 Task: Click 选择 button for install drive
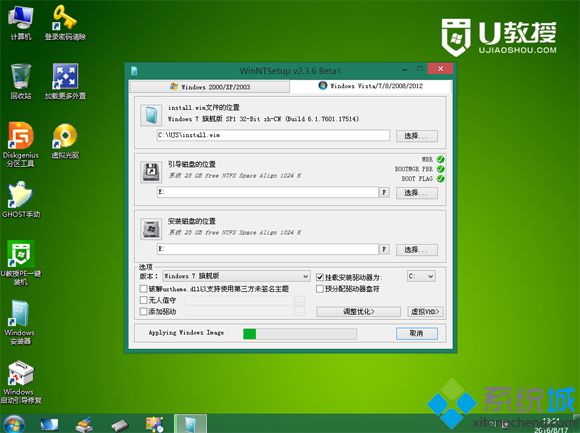[x=417, y=250]
